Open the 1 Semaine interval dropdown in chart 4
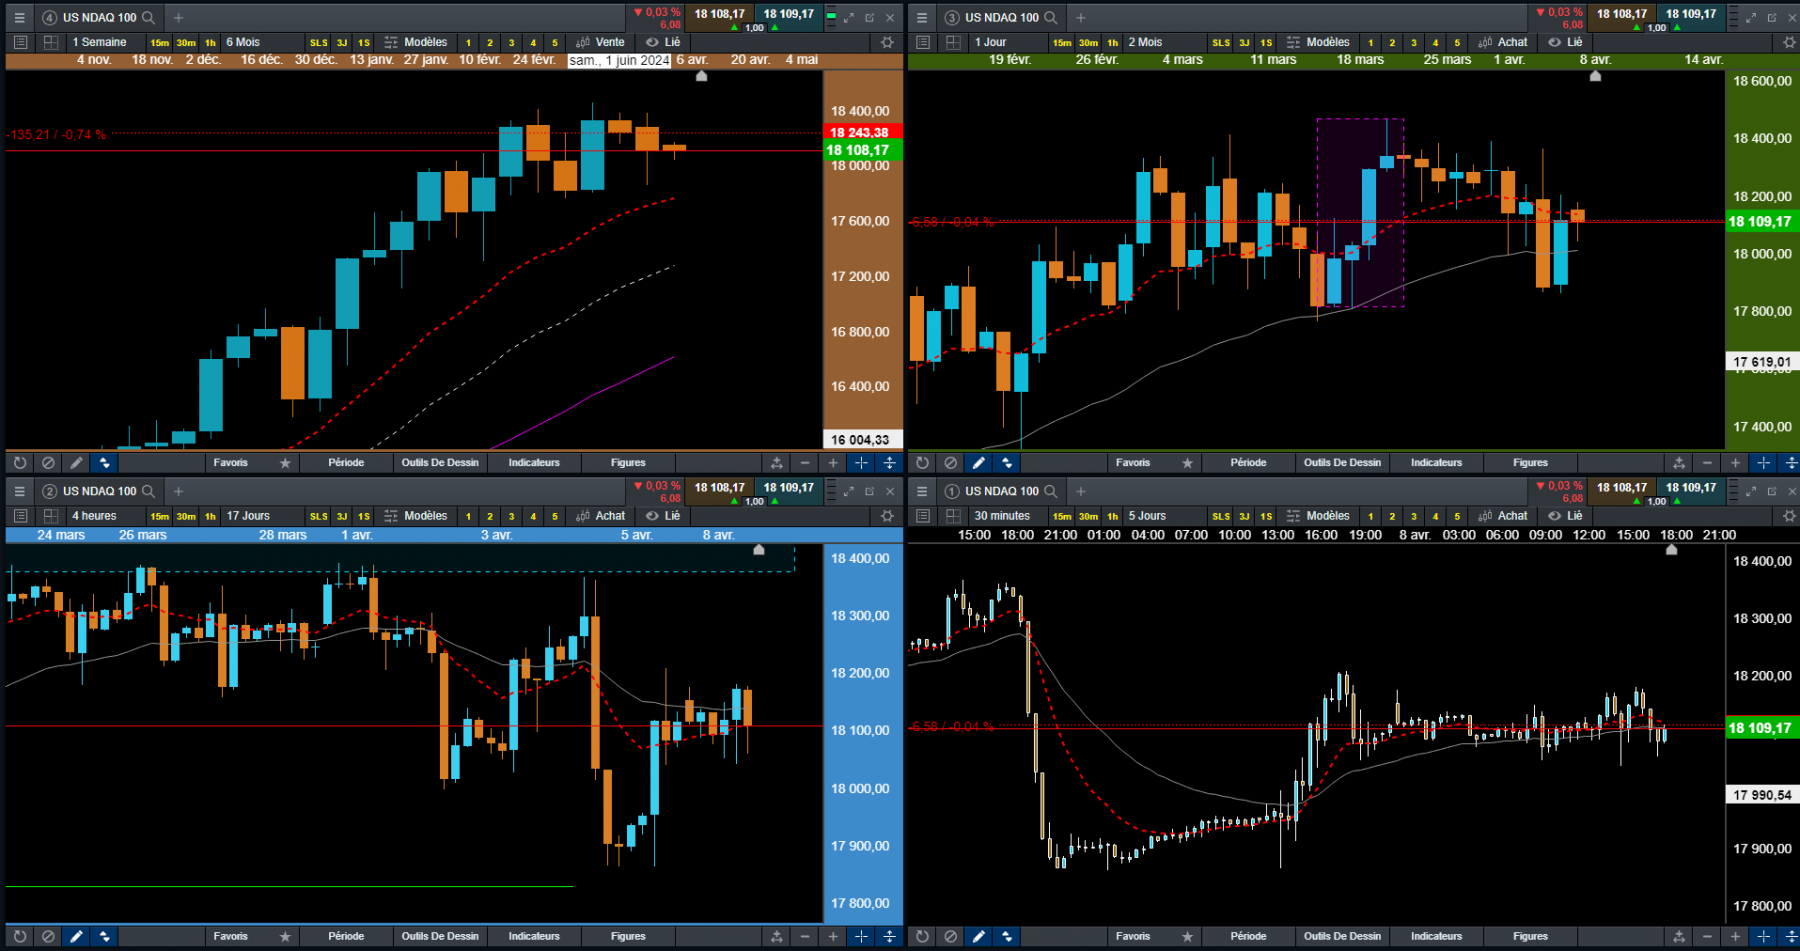This screenshot has height=951, width=1800. pyautogui.click(x=104, y=42)
